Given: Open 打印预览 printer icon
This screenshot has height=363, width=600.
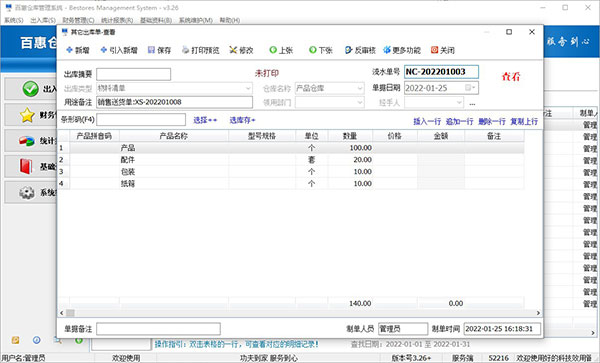Looking at the screenshot, I should click(185, 50).
